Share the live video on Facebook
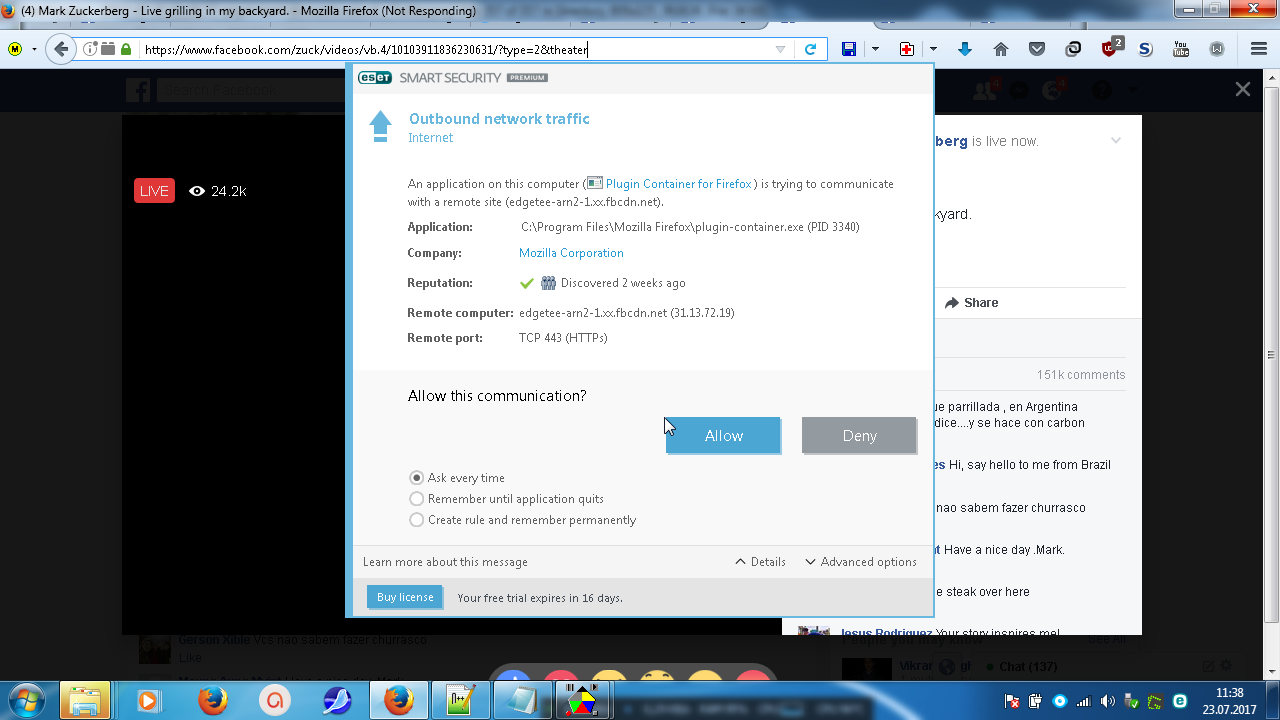 pos(972,303)
